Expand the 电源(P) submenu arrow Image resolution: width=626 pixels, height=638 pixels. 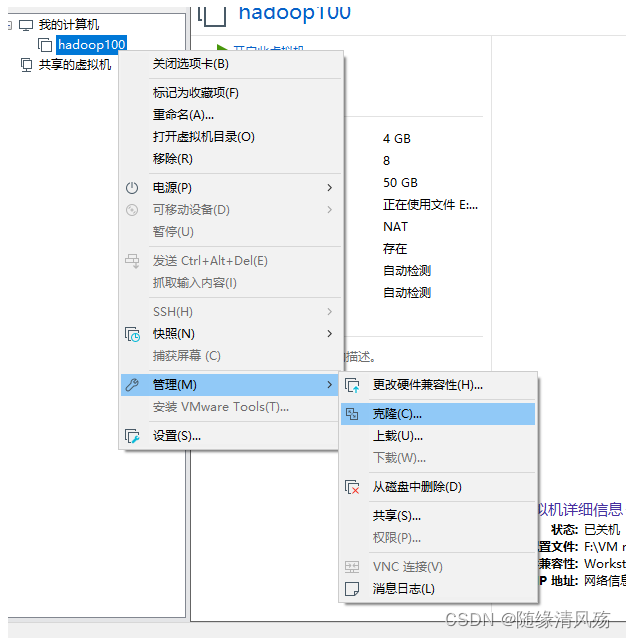329,188
